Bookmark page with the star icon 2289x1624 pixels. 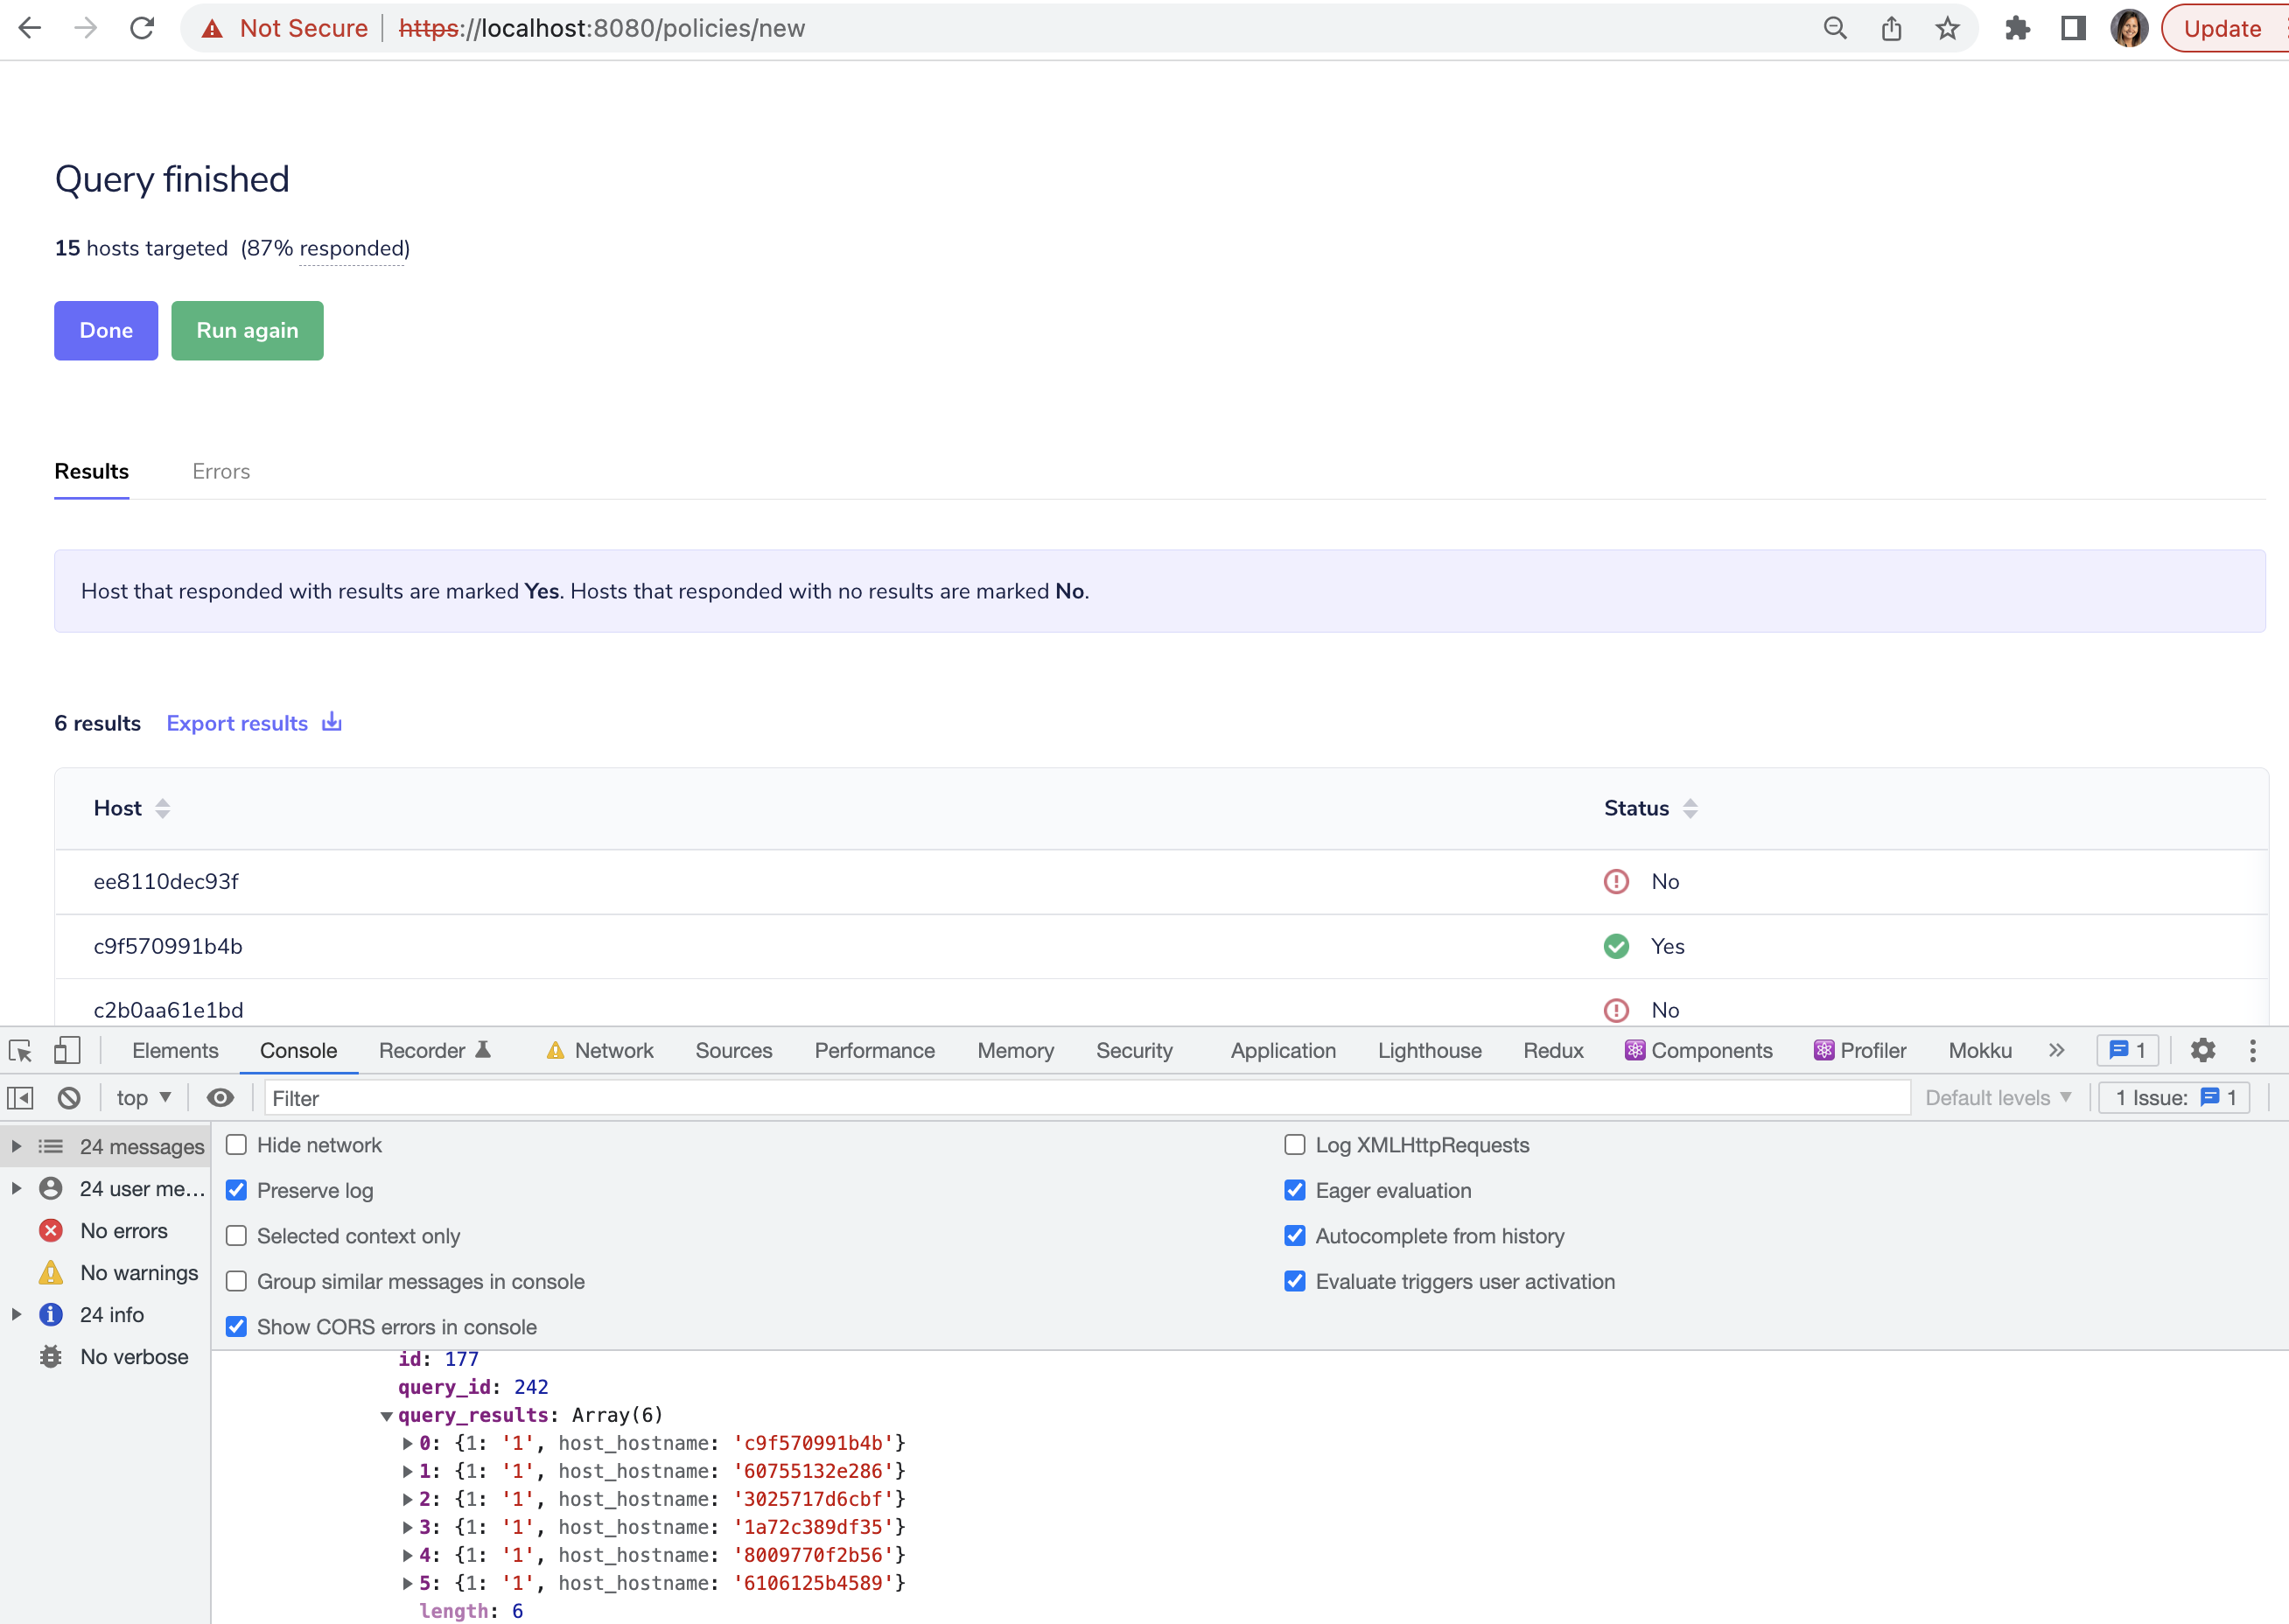coord(1946,28)
